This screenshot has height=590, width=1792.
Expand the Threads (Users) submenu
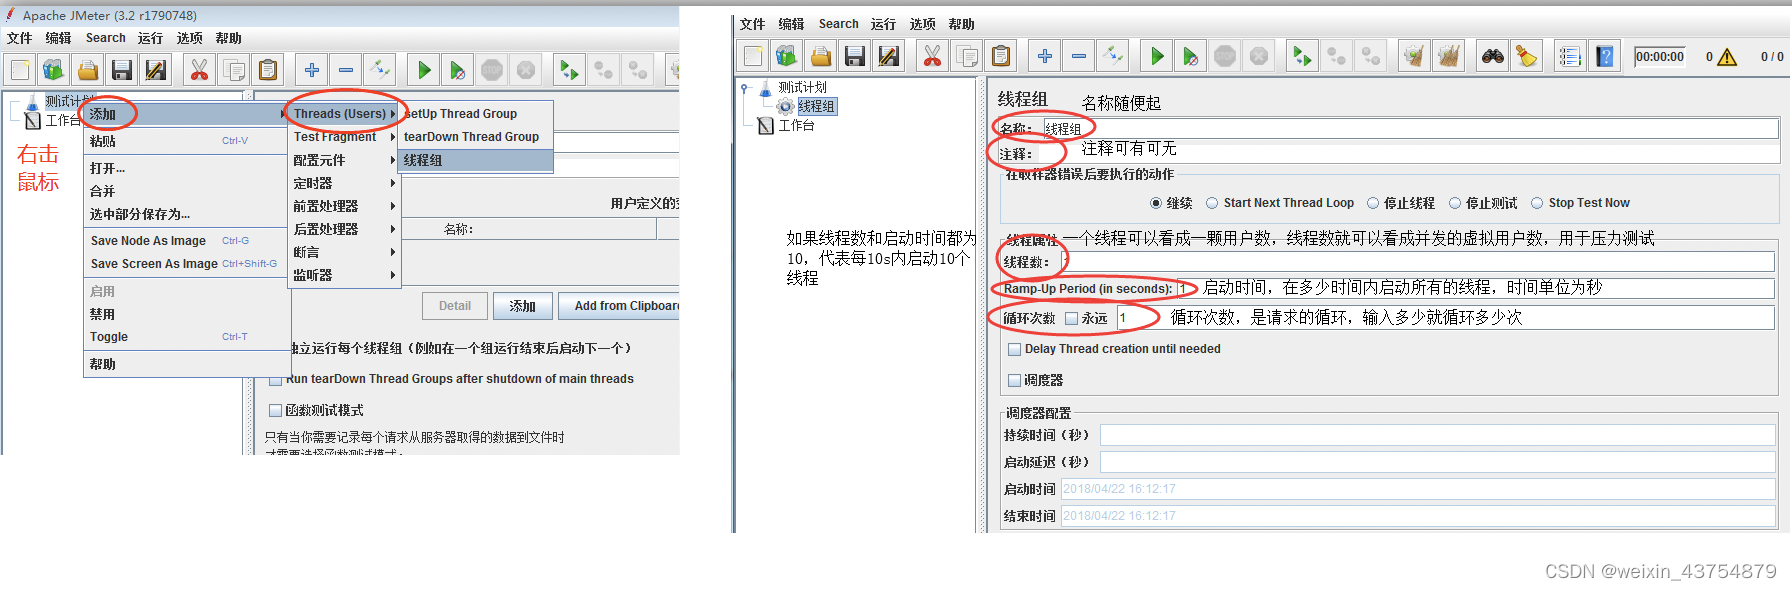[343, 114]
